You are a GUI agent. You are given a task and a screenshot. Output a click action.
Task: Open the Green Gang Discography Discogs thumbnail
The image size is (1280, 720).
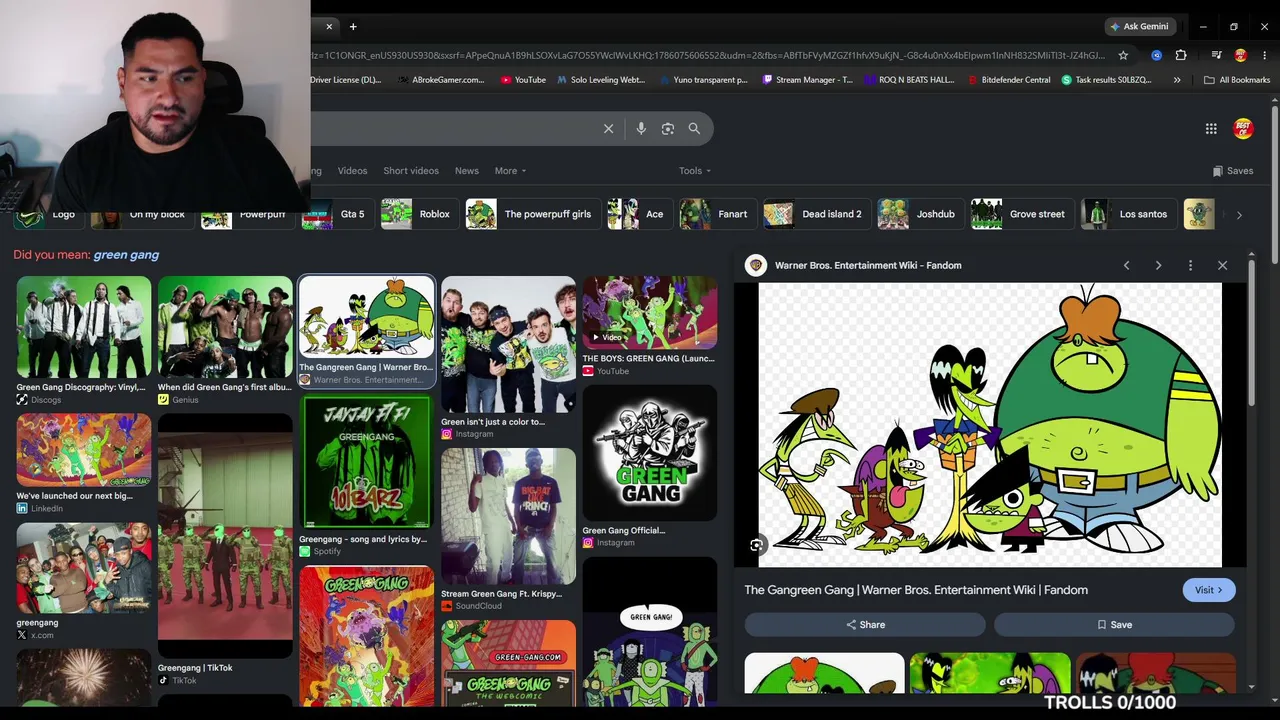click(x=84, y=327)
